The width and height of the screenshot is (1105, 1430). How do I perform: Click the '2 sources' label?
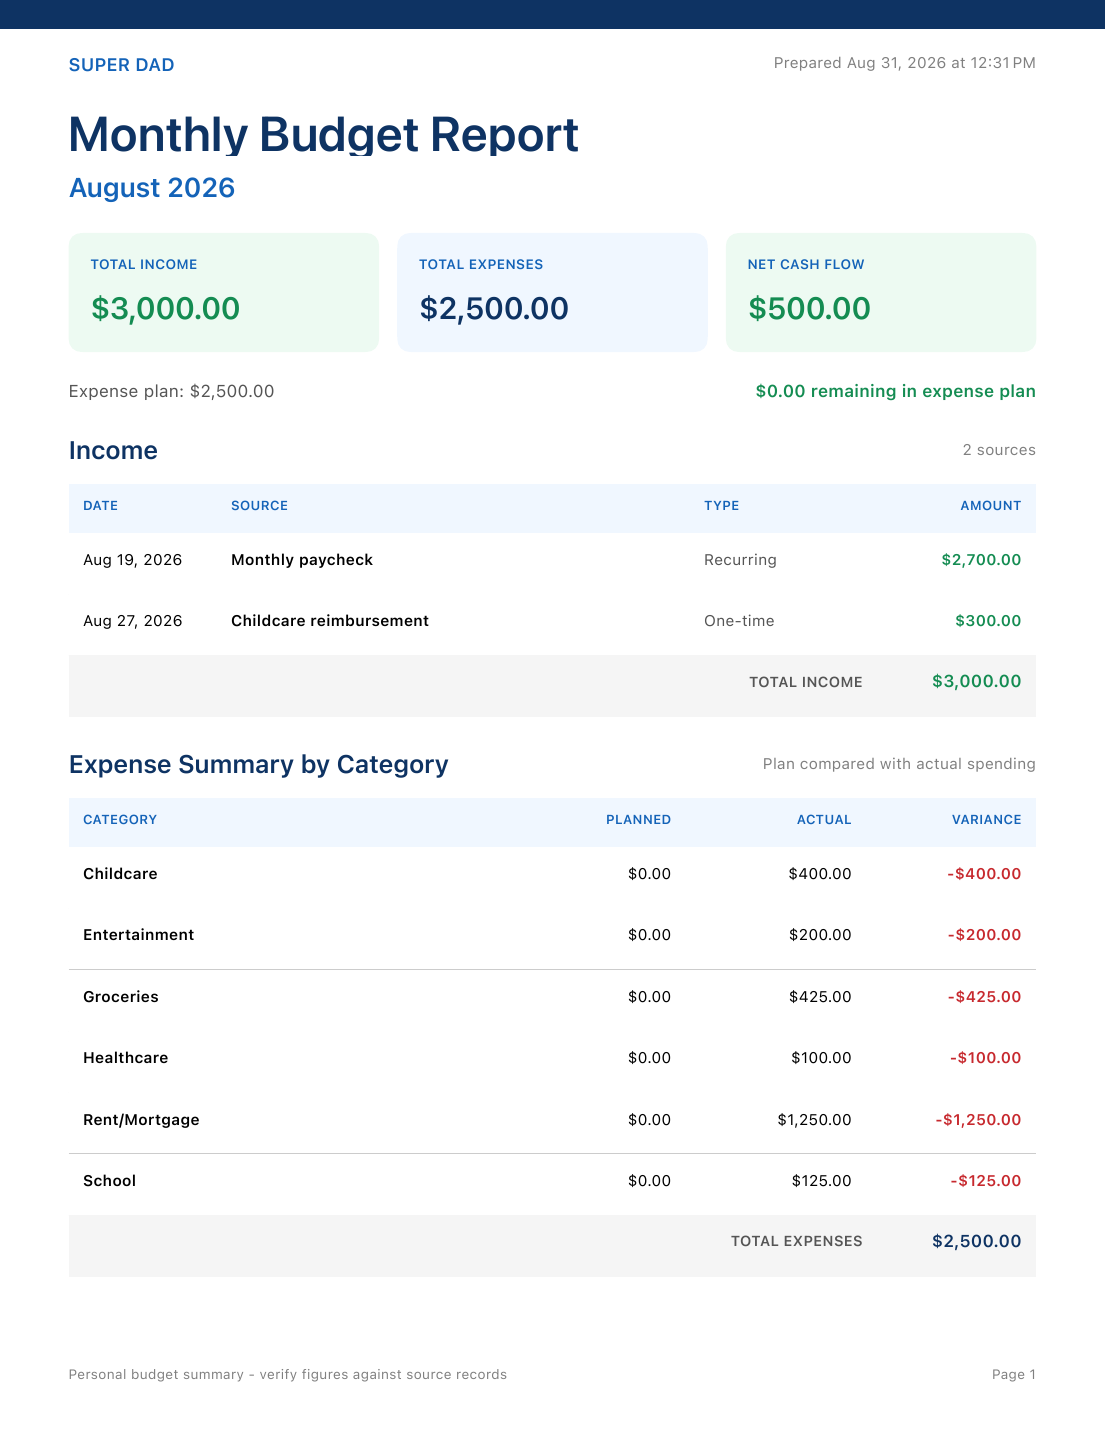pos(999,450)
